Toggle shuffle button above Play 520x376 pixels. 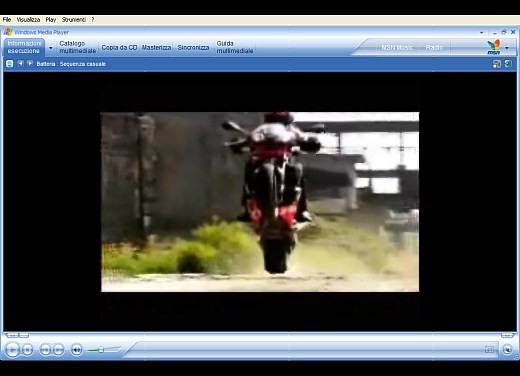click(x=12, y=335)
